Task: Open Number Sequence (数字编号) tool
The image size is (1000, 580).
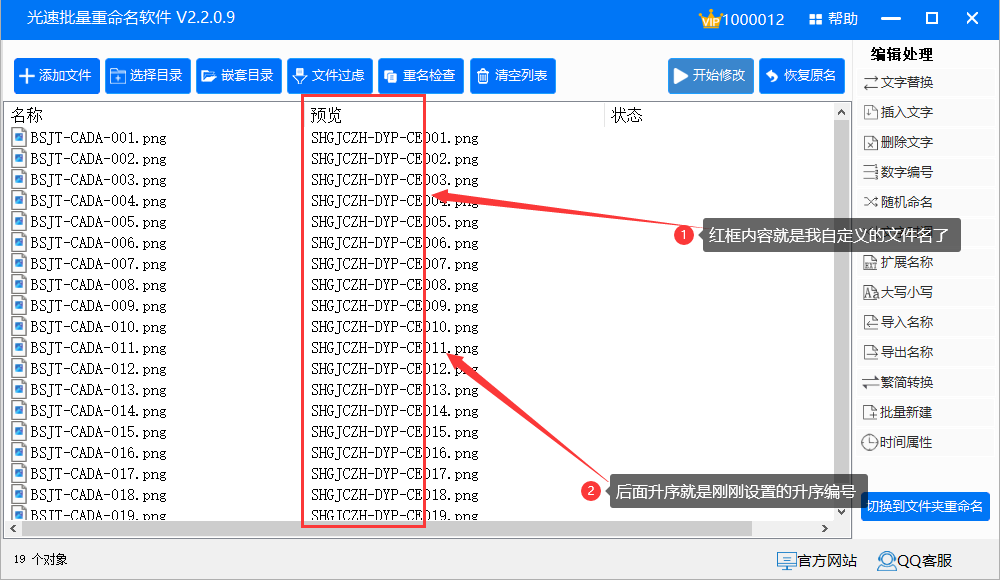Action: (899, 172)
